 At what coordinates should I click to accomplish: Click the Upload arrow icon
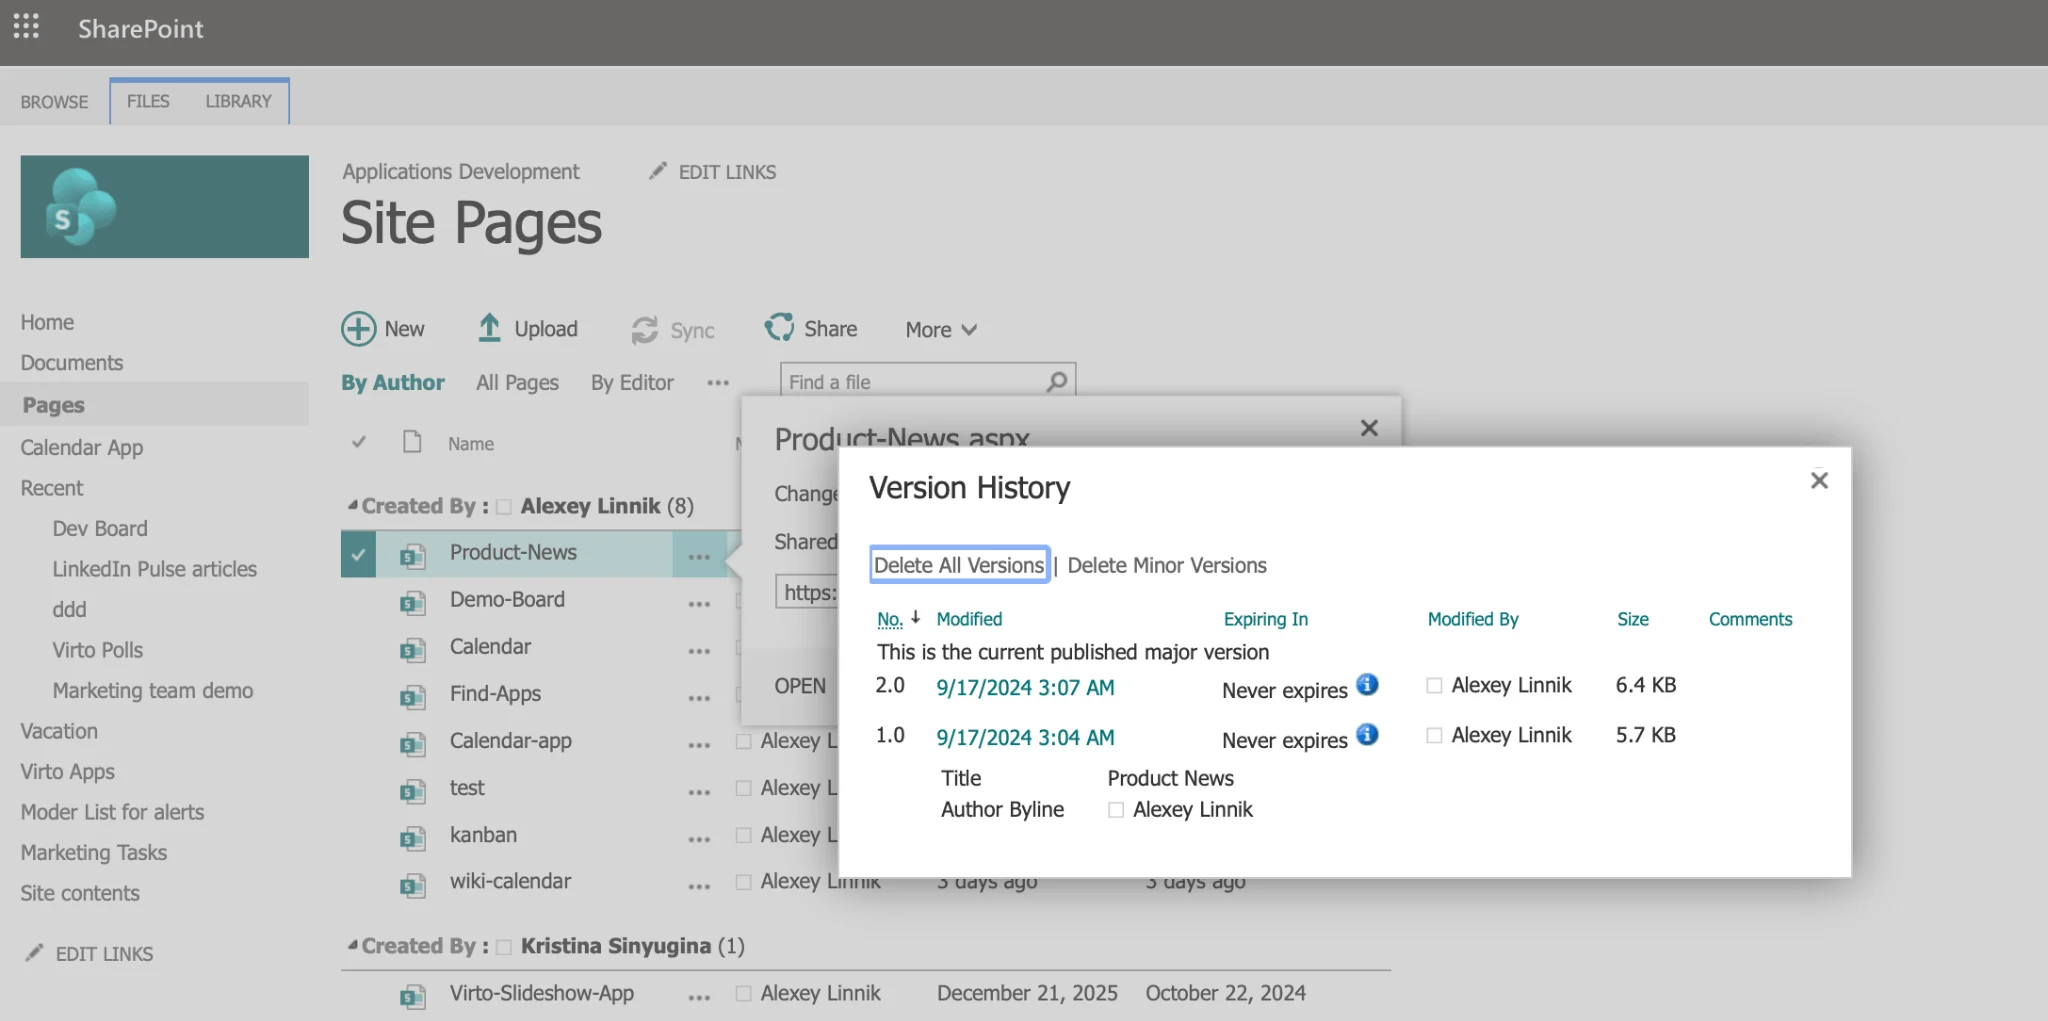pyautogui.click(x=489, y=328)
